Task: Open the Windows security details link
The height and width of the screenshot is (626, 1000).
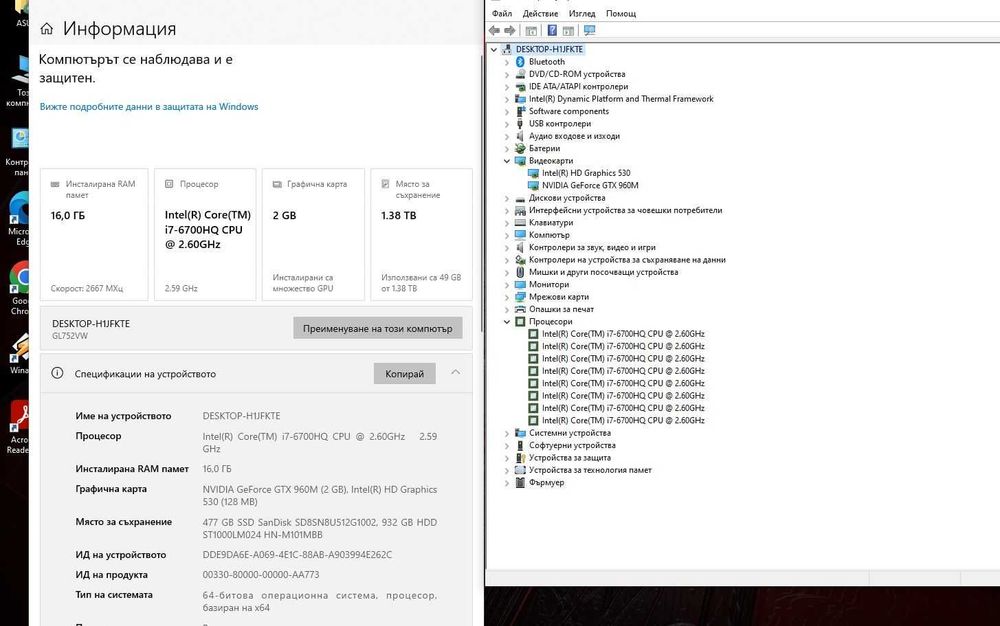Action: (x=149, y=106)
